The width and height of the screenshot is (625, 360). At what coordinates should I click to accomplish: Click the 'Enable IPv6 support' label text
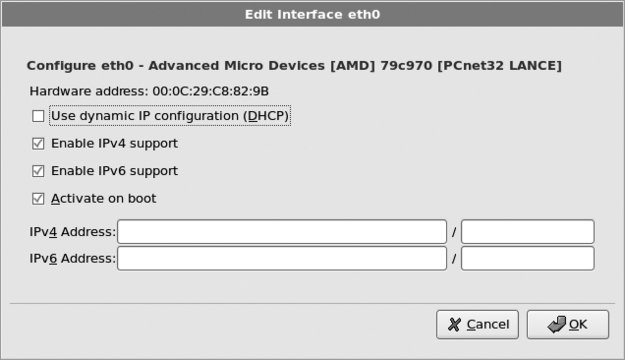coord(114,171)
